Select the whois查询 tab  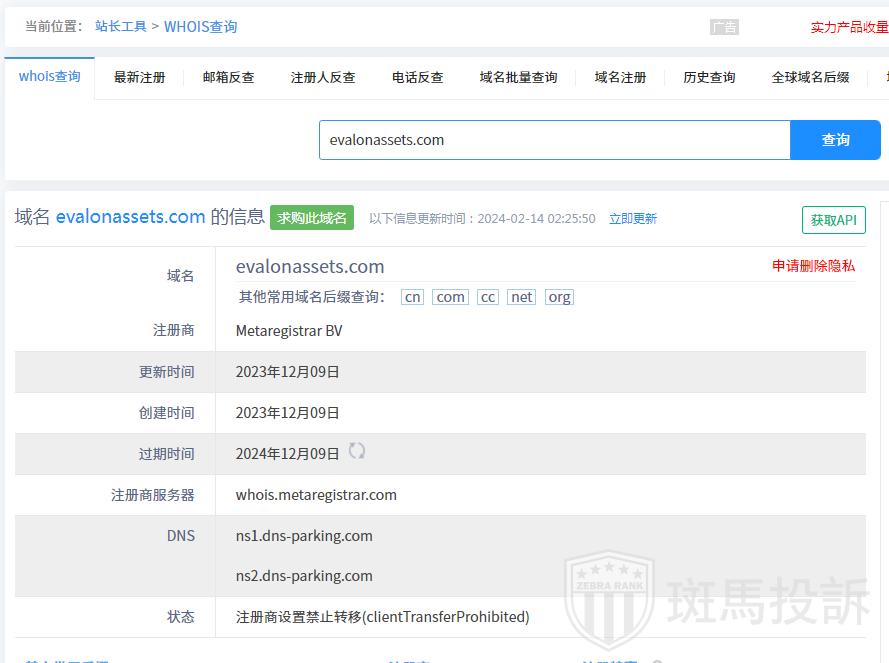(50, 77)
